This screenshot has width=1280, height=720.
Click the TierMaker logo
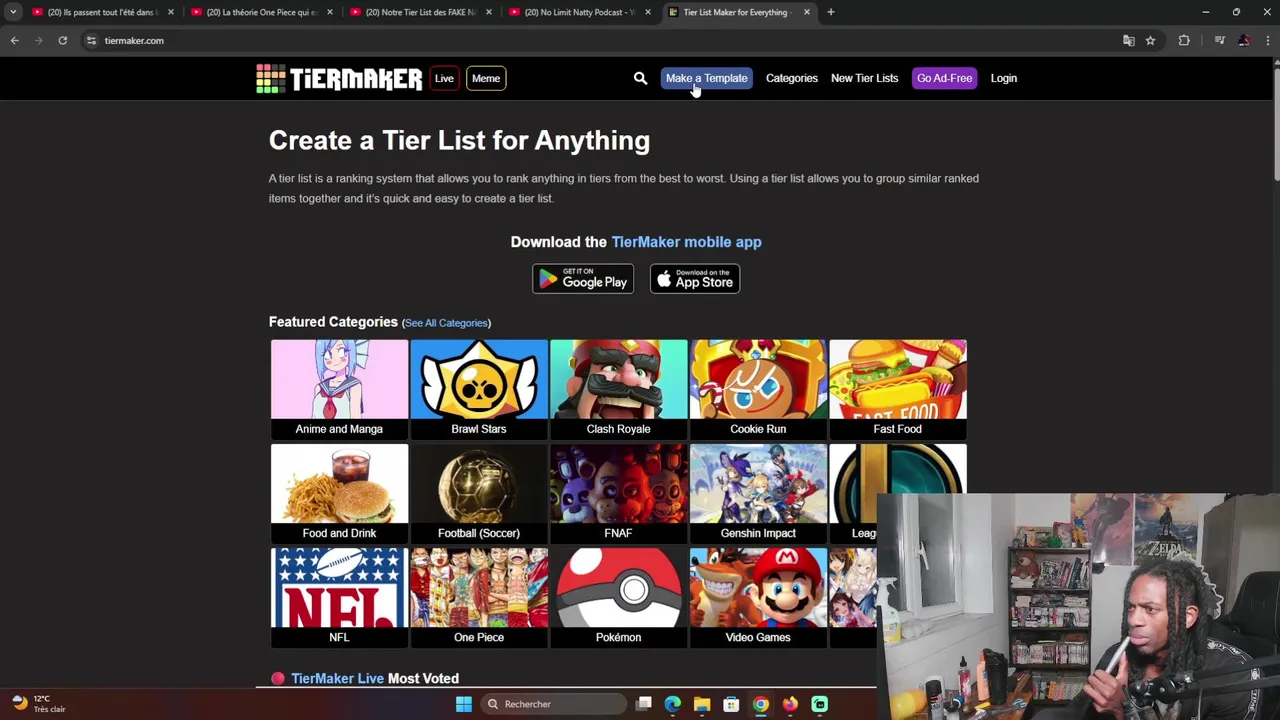[x=339, y=78]
